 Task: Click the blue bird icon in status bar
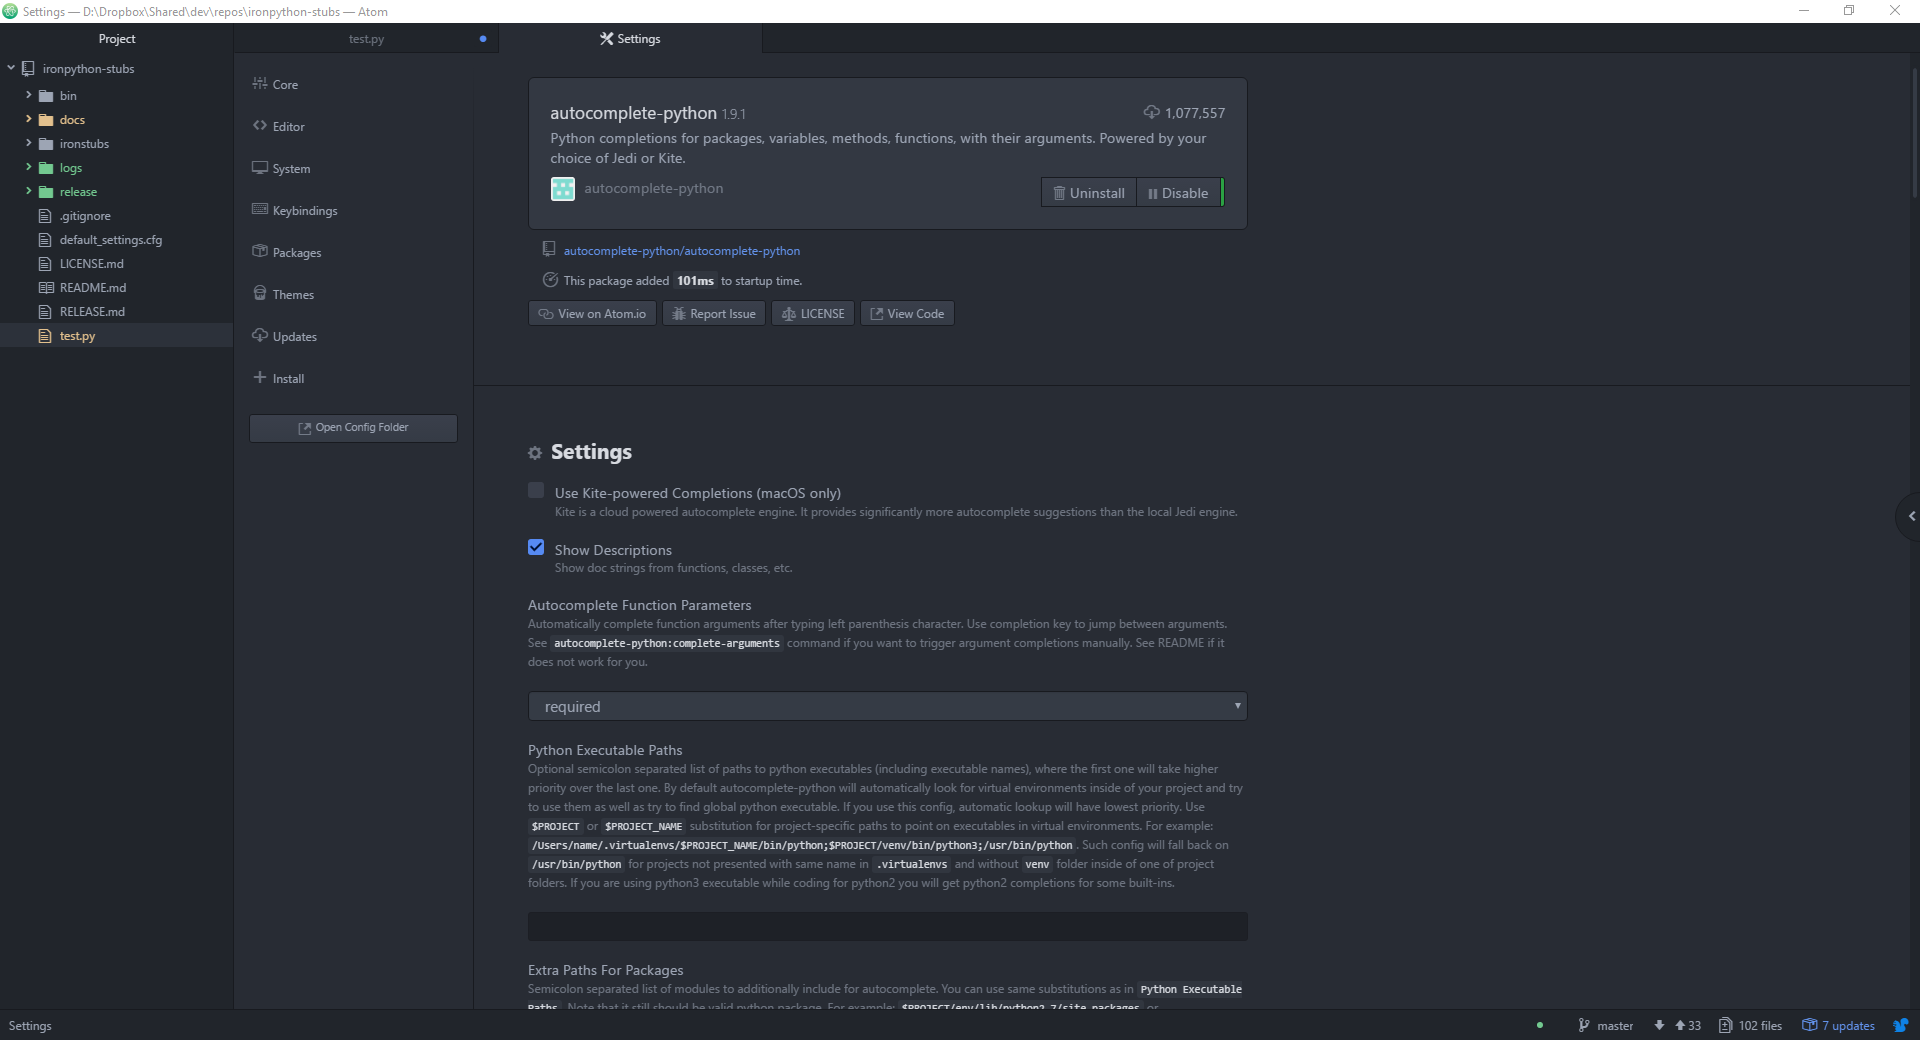(x=1901, y=1025)
